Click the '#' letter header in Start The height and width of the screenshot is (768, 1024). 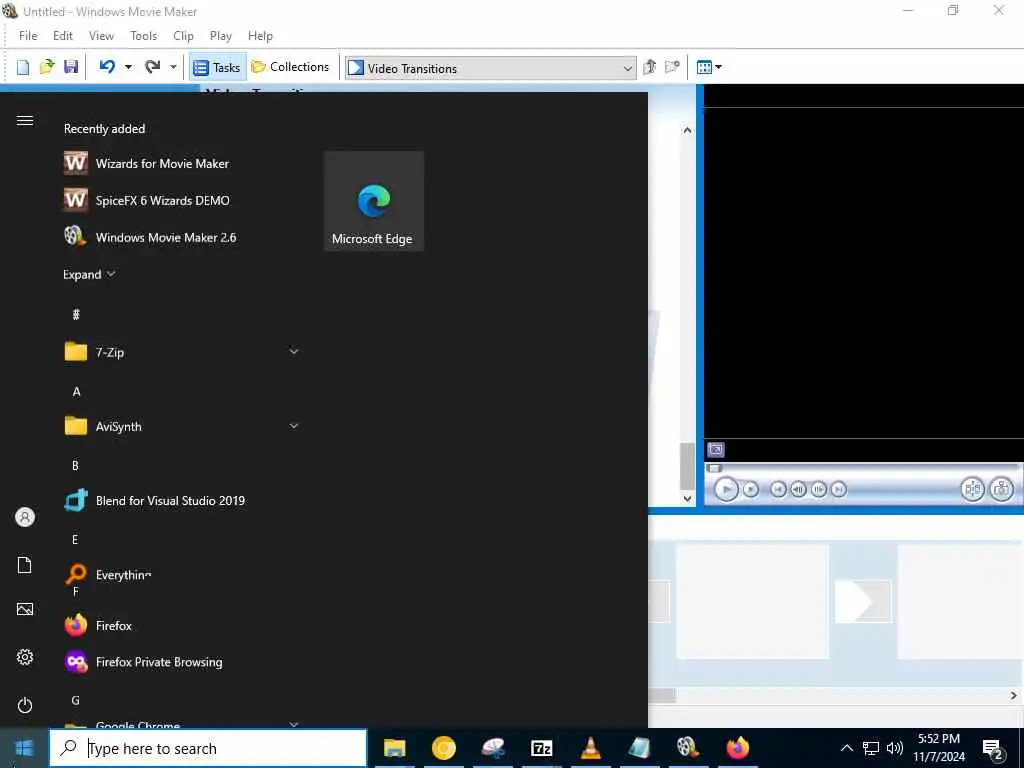click(76, 315)
